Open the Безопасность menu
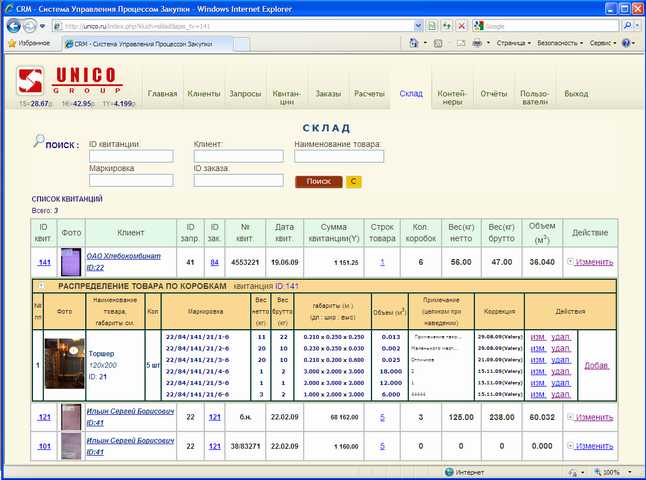Image resolution: width=646 pixels, height=480 pixels. (559, 43)
